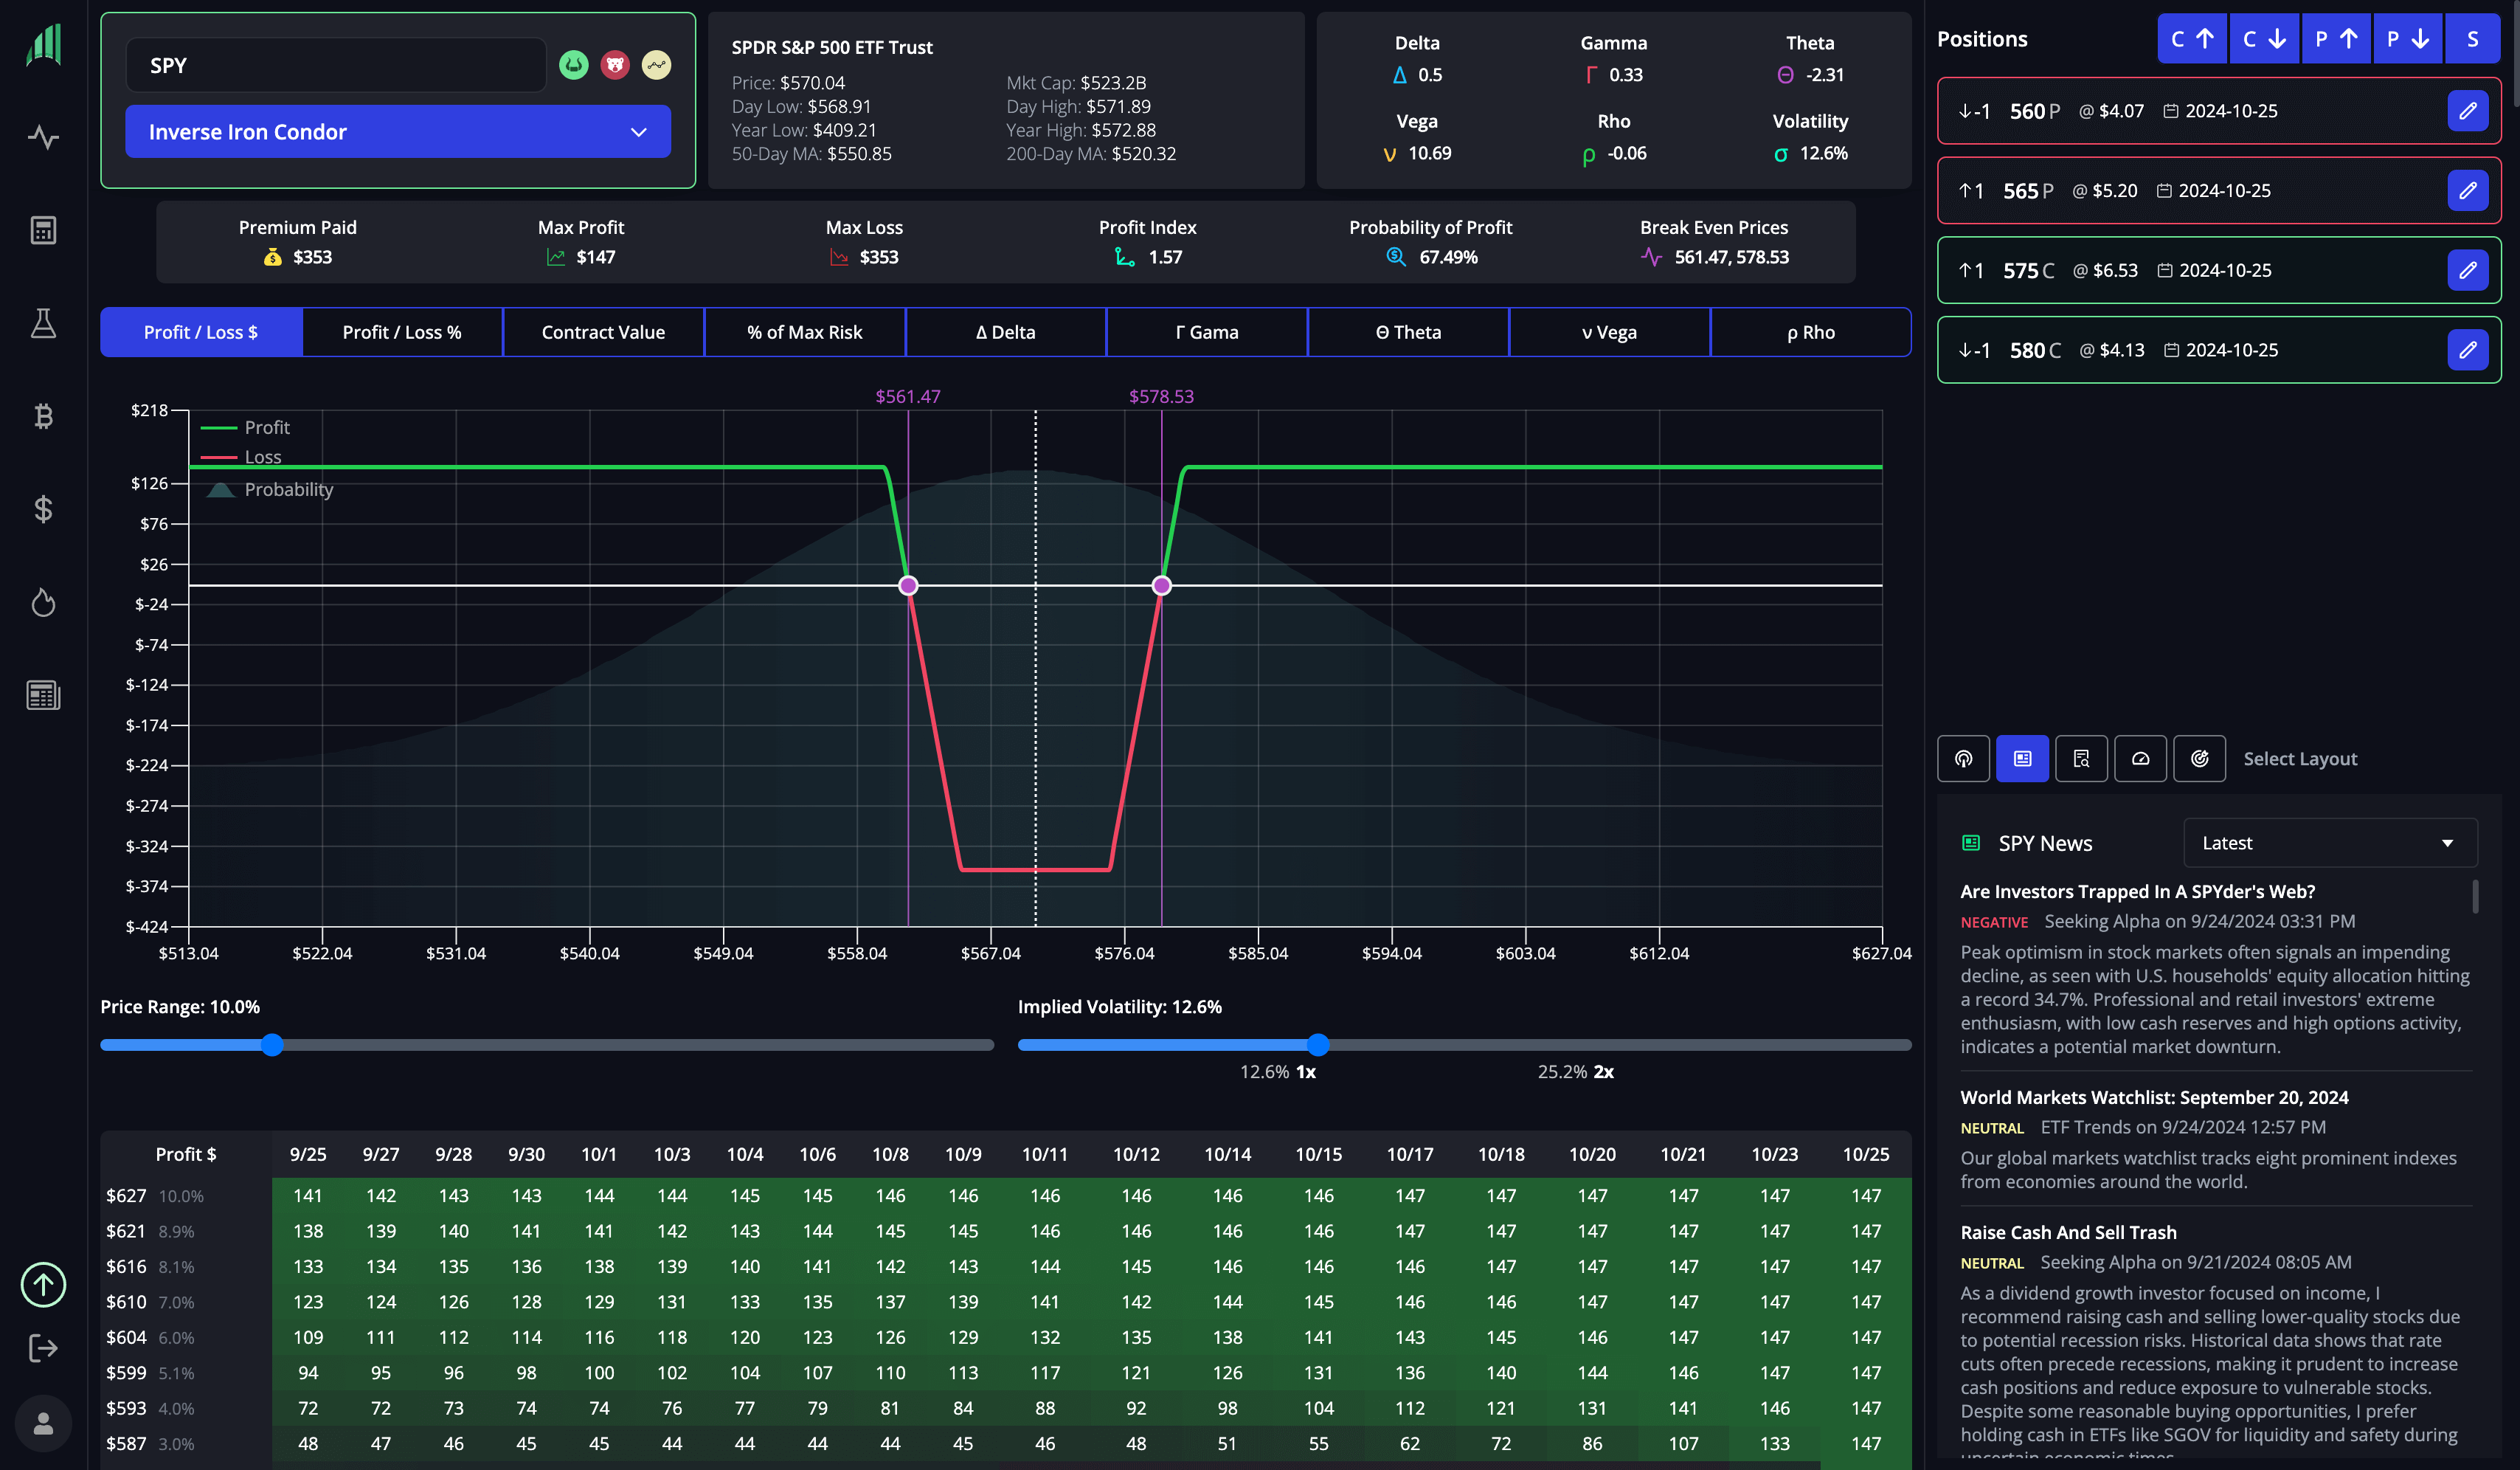Image resolution: width=2520 pixels, height=1470 pixels.
Task: Click the S stock button
Action: 2472,39
